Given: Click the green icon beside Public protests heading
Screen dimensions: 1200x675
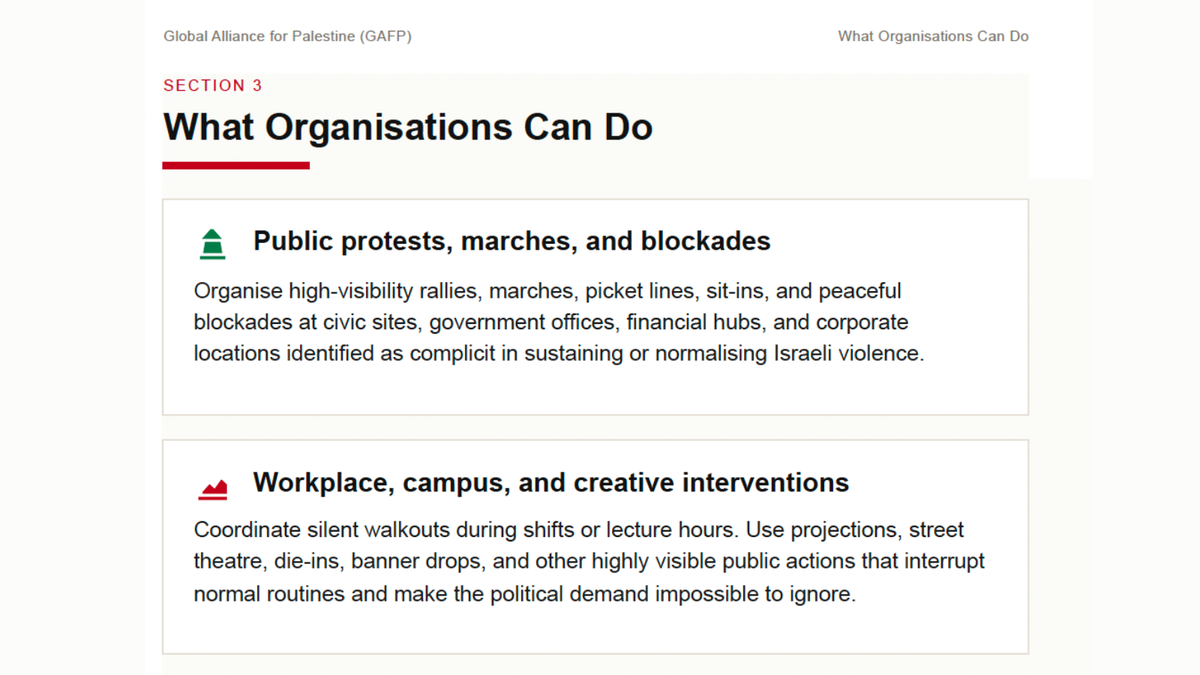Looking at the screenshot, I should 212,244.
